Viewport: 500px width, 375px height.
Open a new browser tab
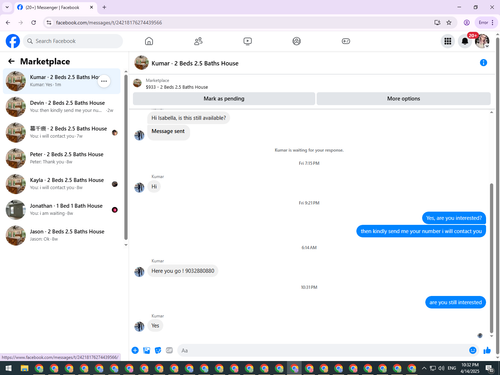[x=104, y=7]
